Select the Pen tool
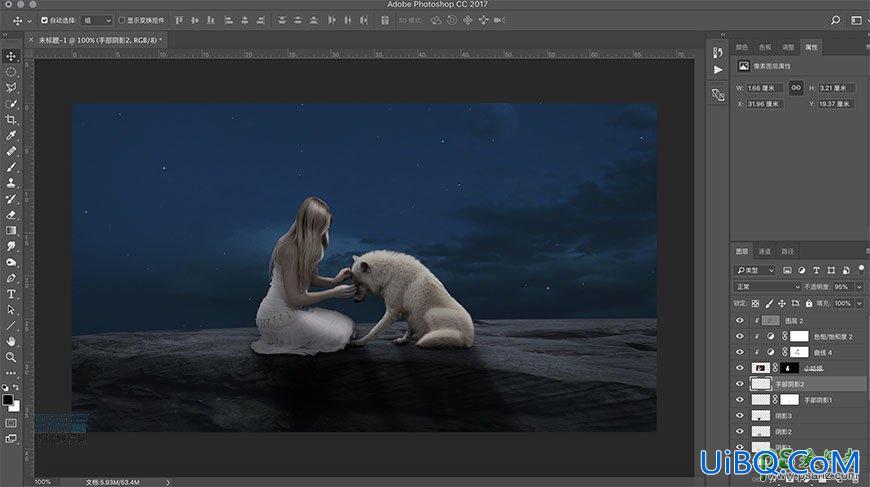The height and width of the screenshot is (487, 870). (11, 278)
